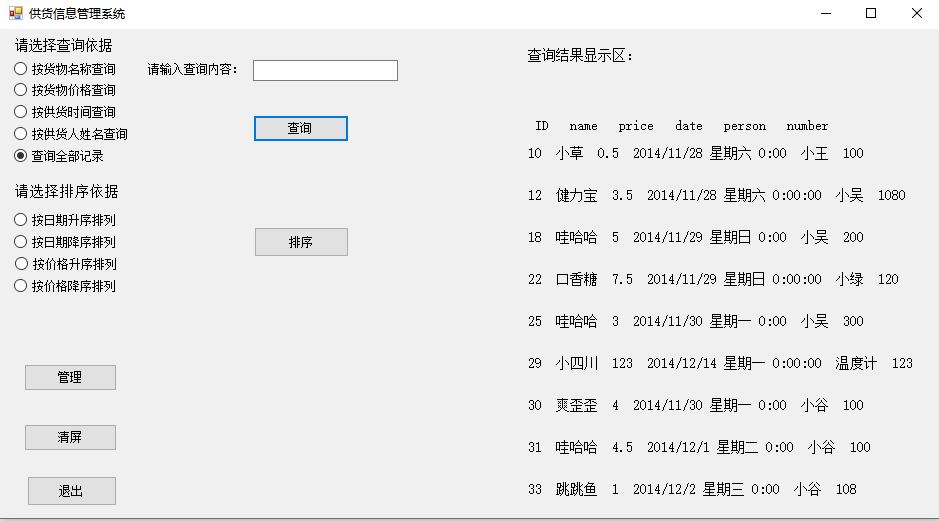Select 按价格升序排列 sorting option
This screenshot has width=939, height=521.
point(65,263)
